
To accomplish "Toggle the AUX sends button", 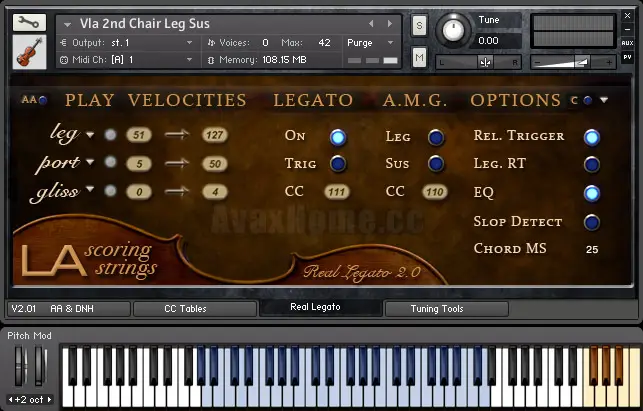I will [x=627, y=43].
